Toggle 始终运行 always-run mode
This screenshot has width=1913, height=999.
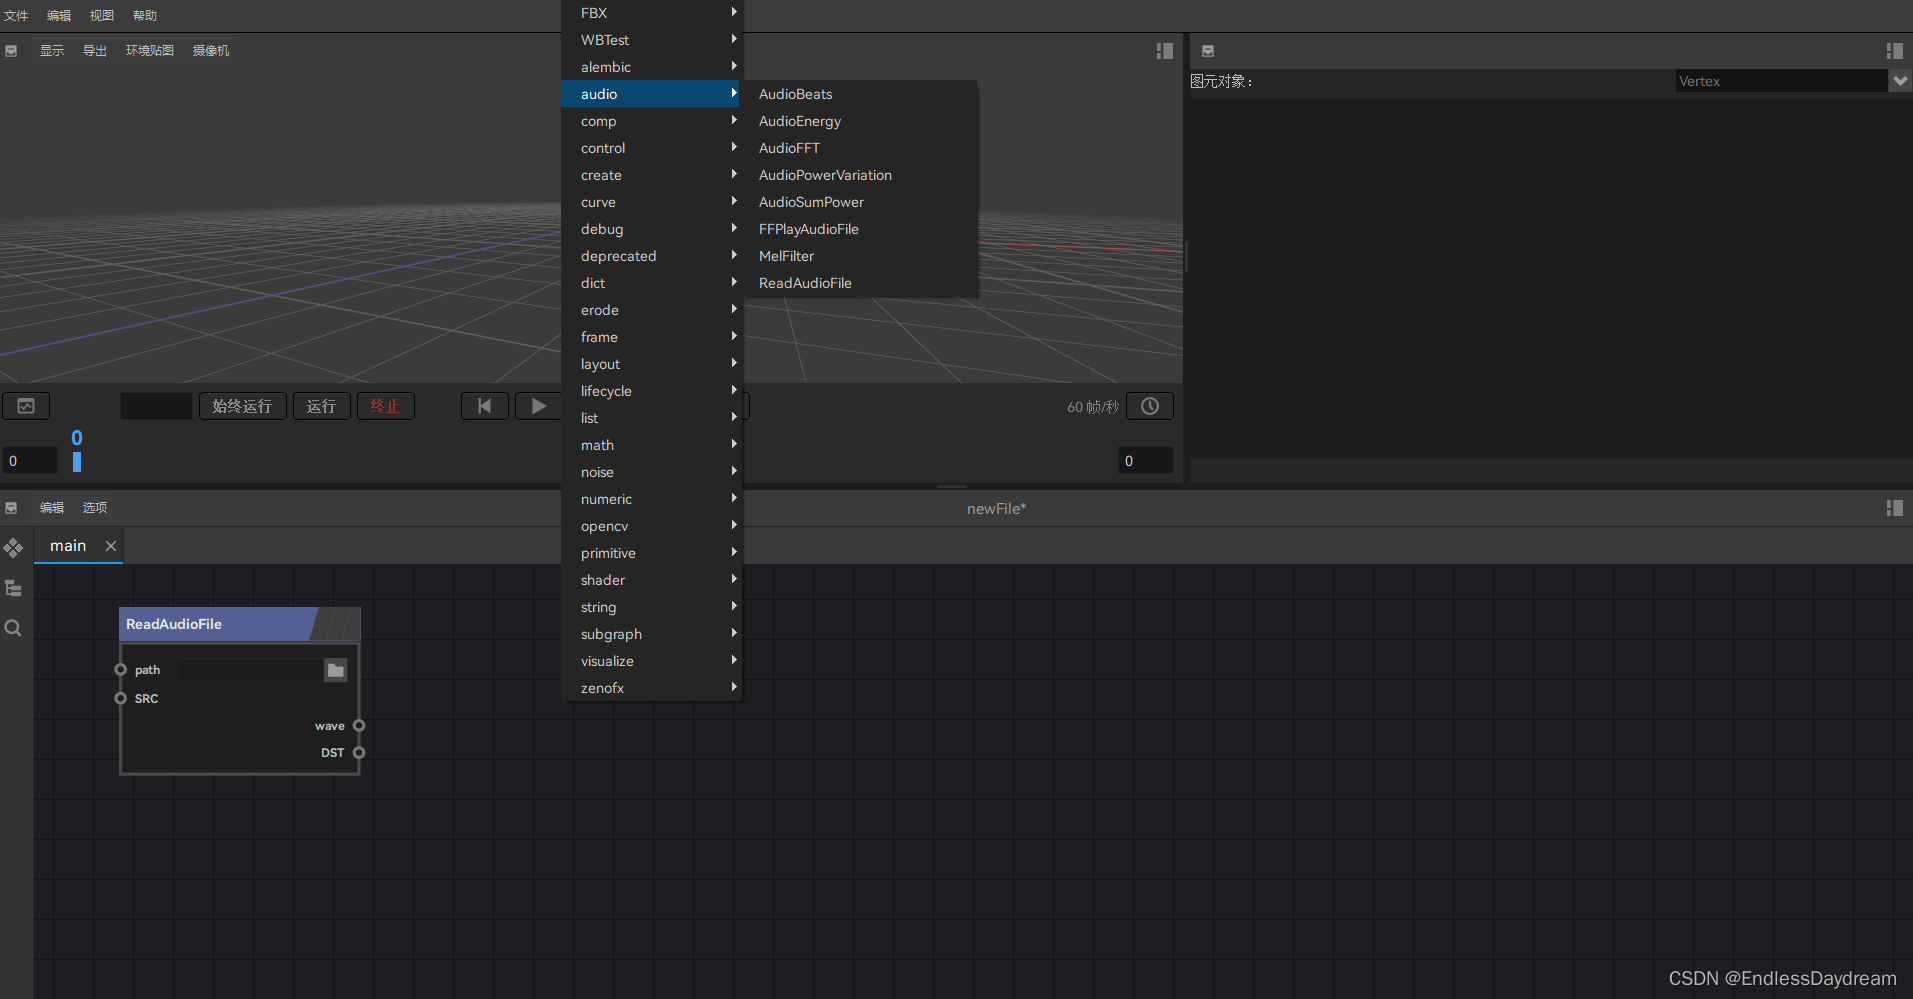[x=242, y=405]
